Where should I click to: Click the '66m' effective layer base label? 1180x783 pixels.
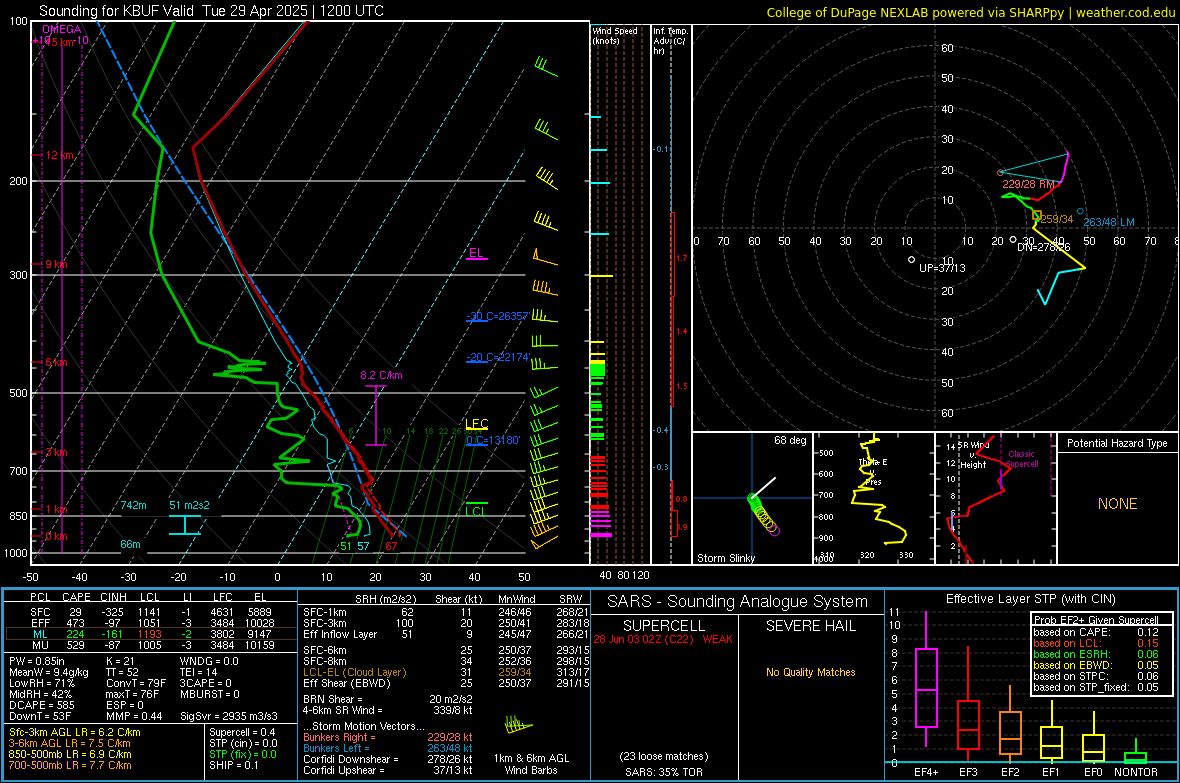[x=130, y=544]
